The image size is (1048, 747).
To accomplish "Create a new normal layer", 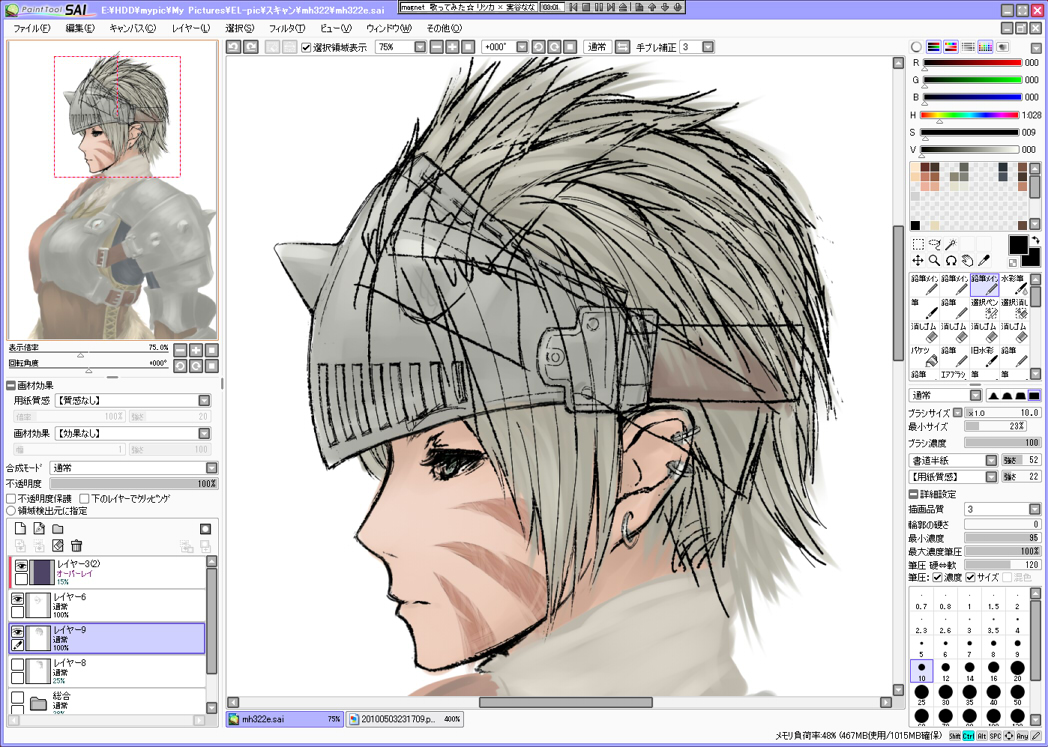I will pyautogui.click(x=20, y=529).
